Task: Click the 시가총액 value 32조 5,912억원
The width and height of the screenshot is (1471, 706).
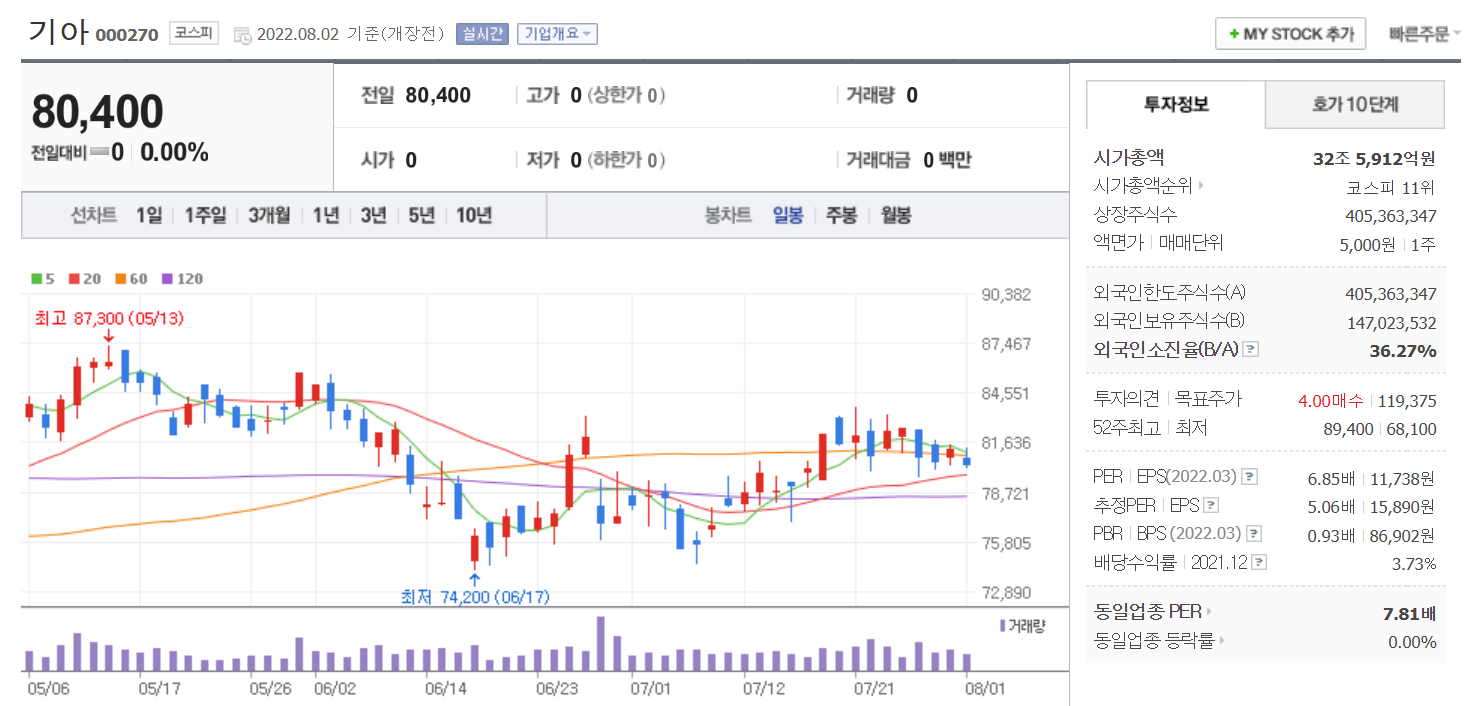Action: (x=1374, y=158)
